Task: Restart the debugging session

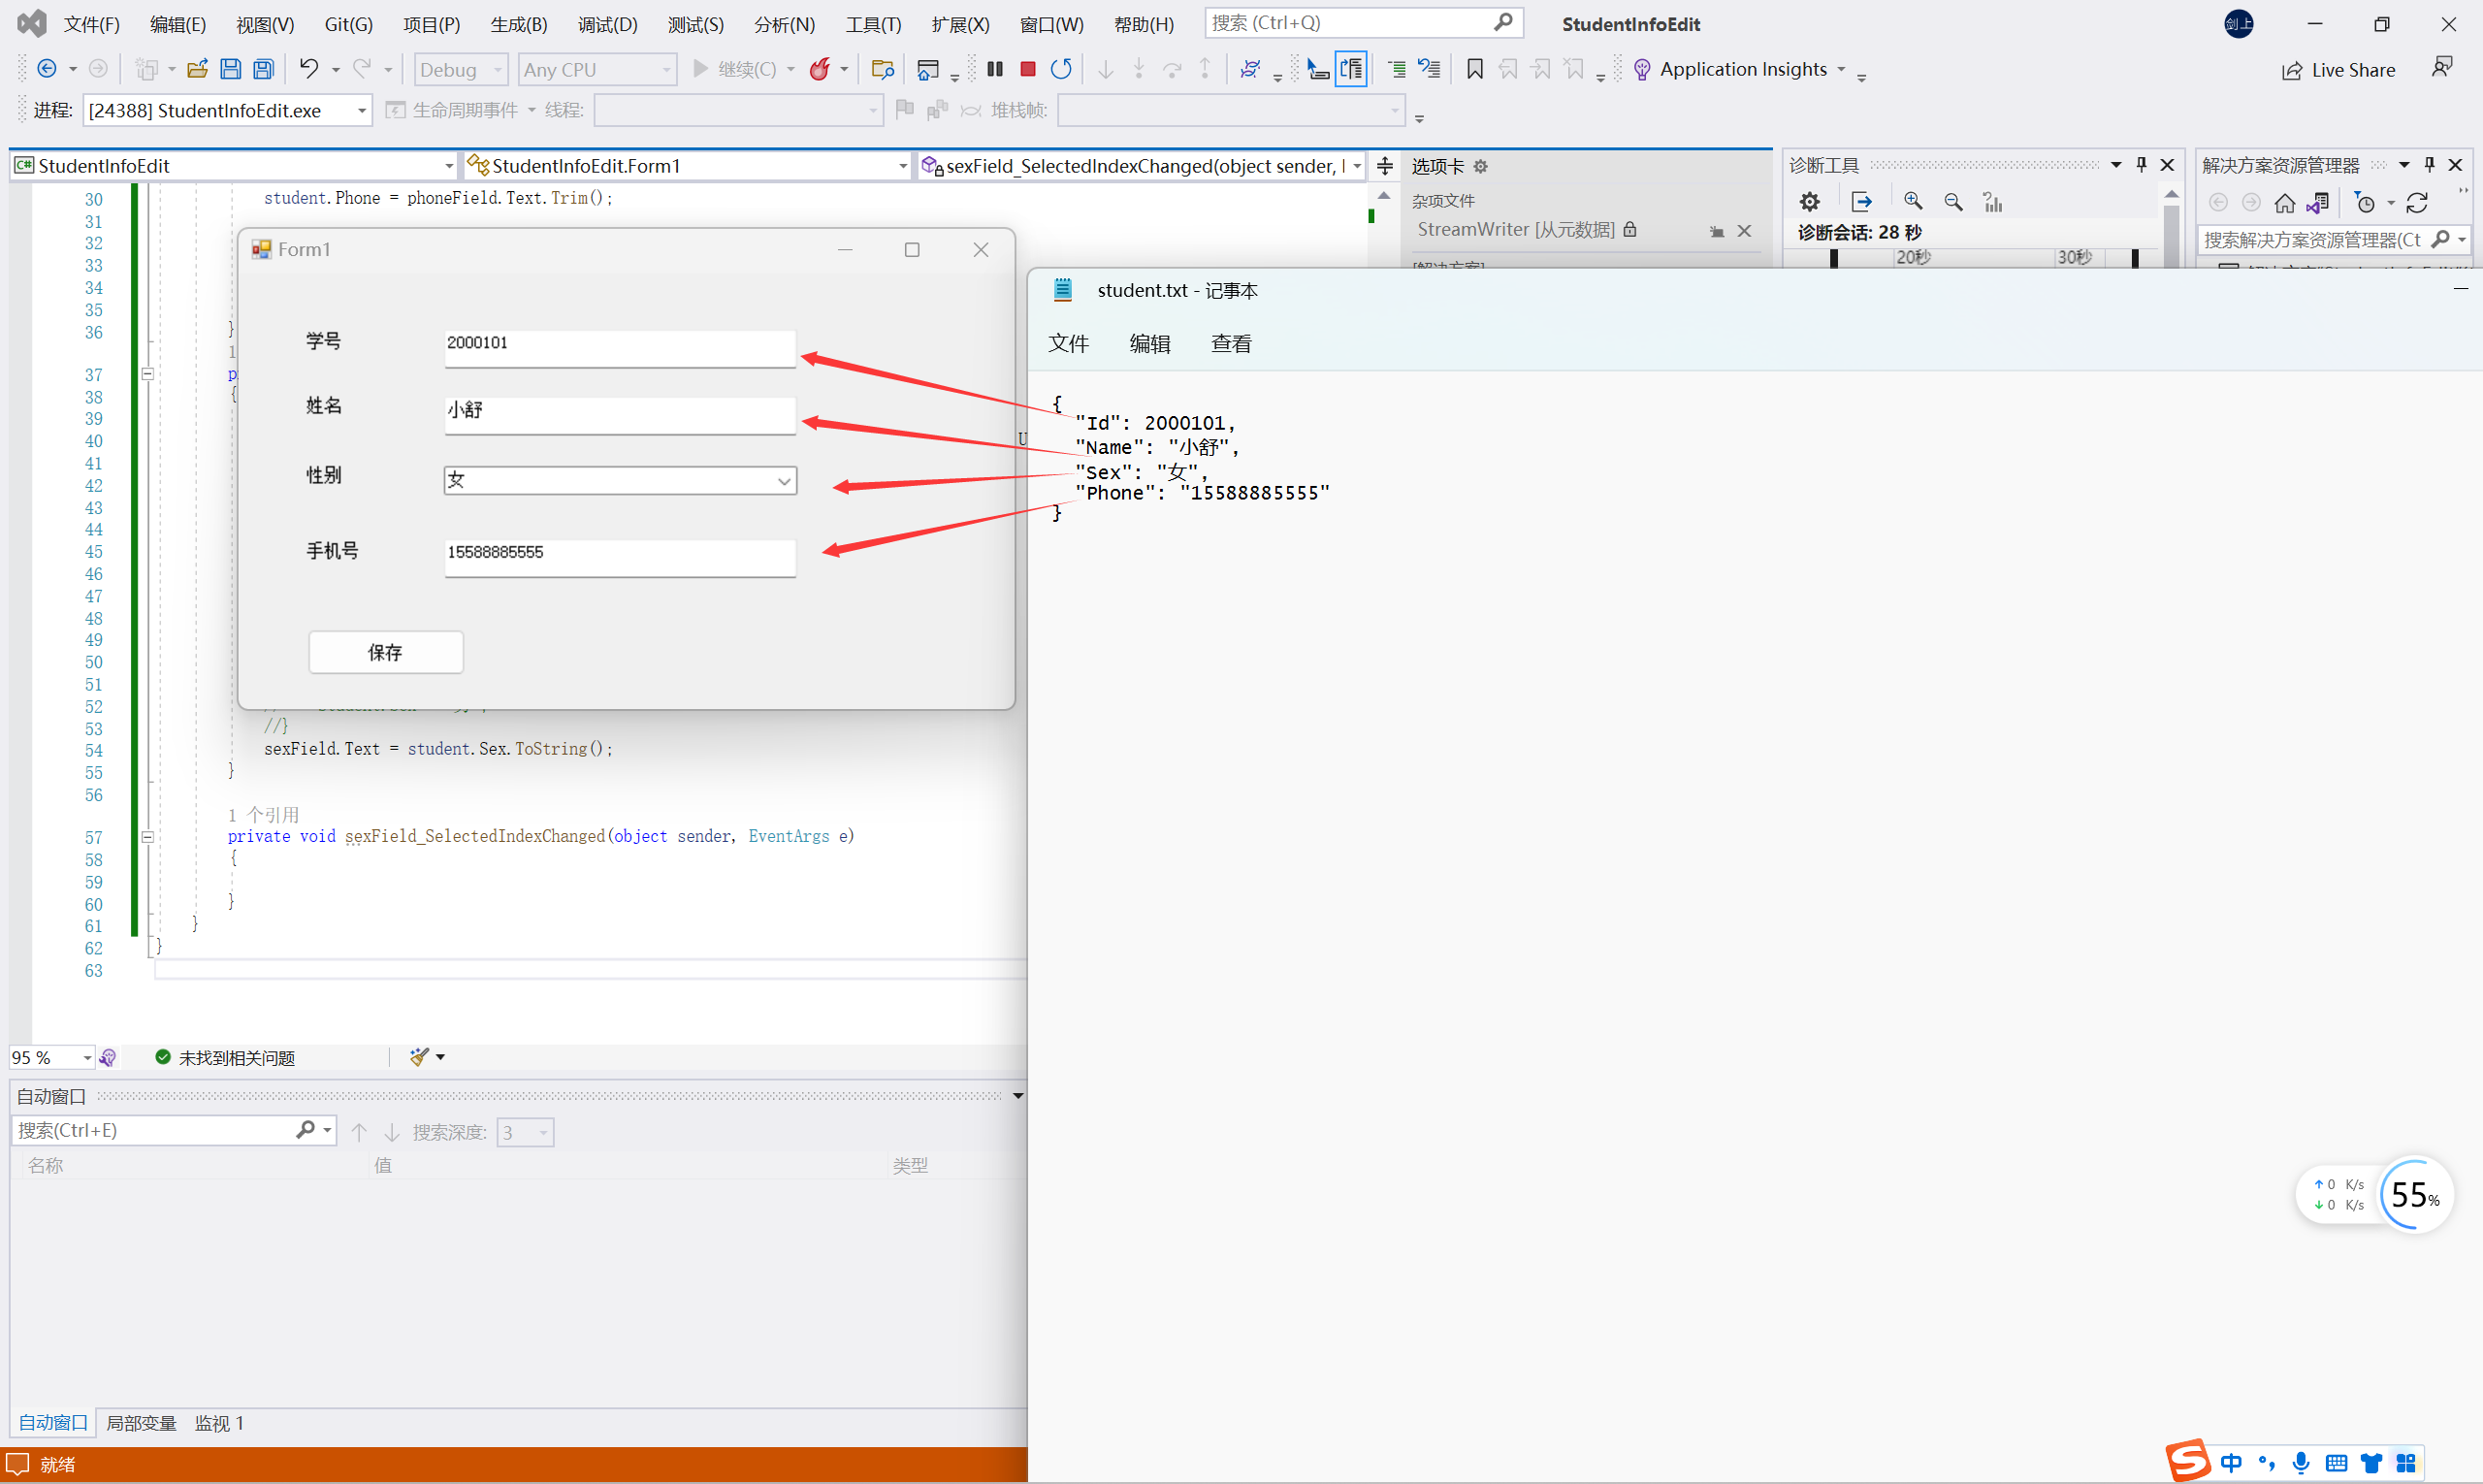Action: click(x=1061, y=69)
